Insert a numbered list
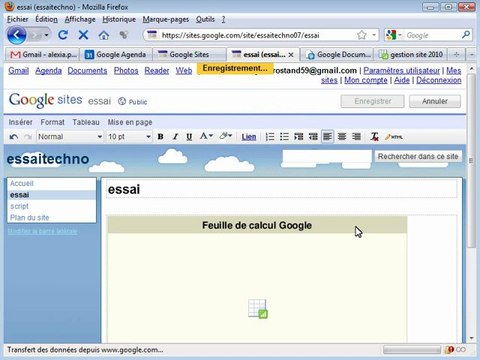 click(270, 137)
